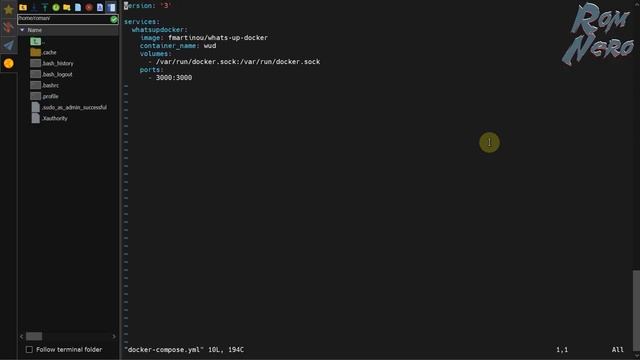Click file list scroll right arrow
The height and width of the screenshot is (360, 640).
(114, 336)
